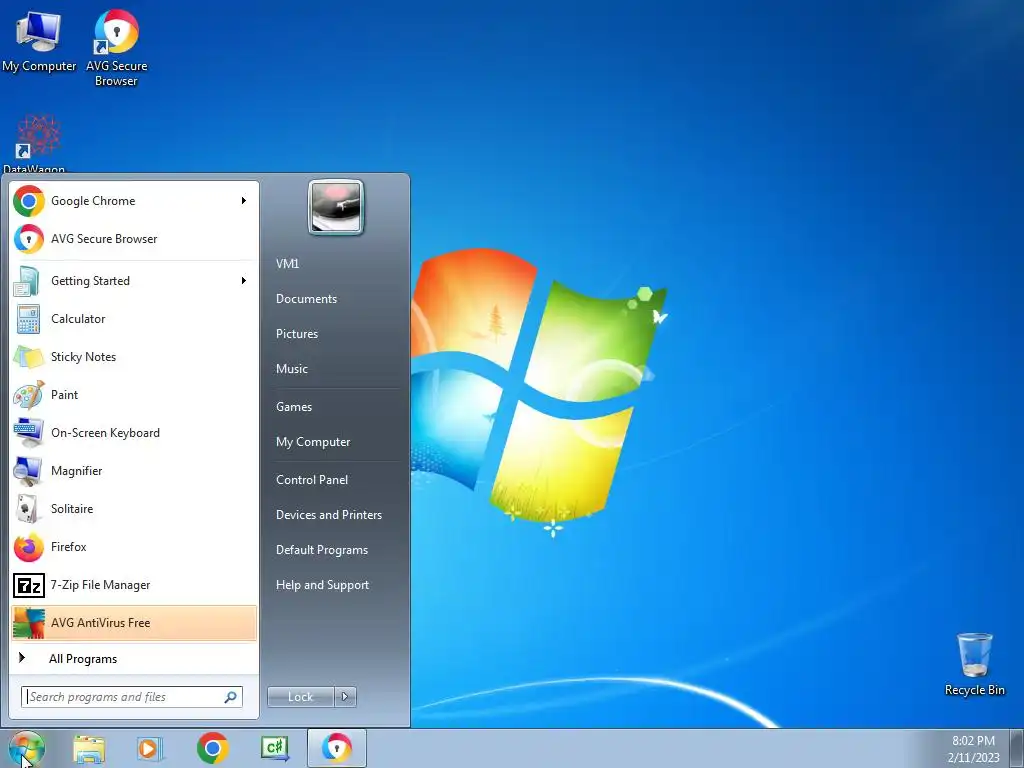The height and width of the screenshot is (768, 1024).
Task: Open the Getting Started icon
Action: (x=27, y=281)
